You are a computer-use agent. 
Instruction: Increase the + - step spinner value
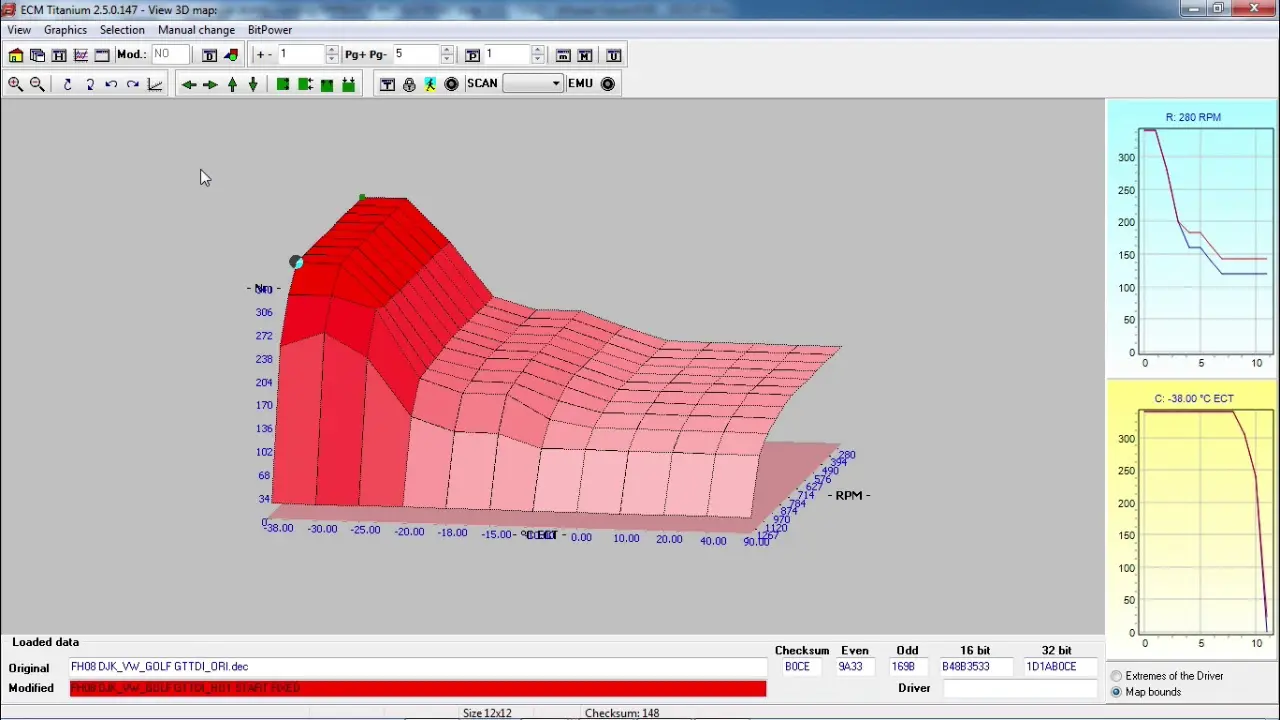(332, 50)
